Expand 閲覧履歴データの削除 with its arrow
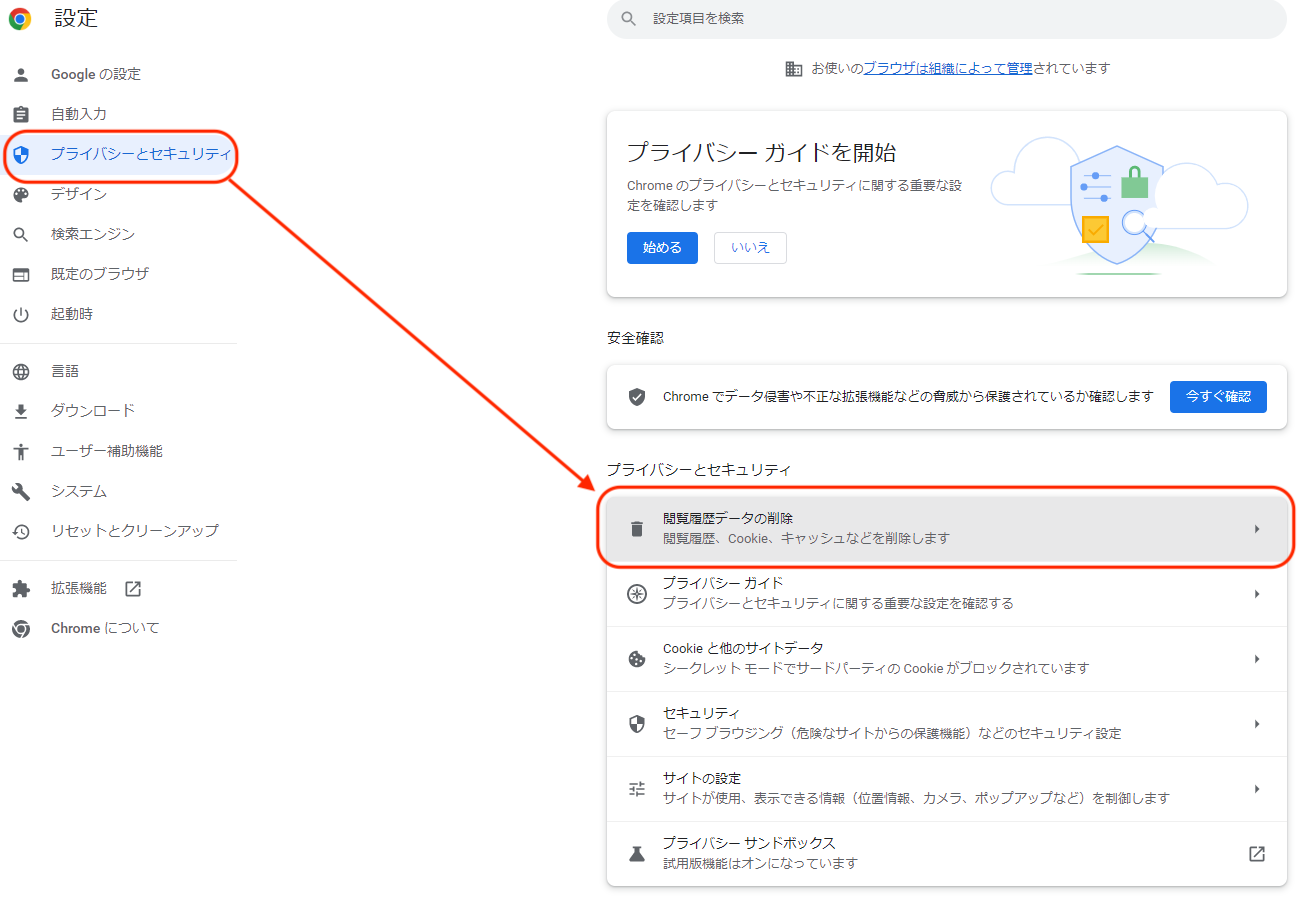The width and height of the screenshot is (1306, 908). (1257, 529)
